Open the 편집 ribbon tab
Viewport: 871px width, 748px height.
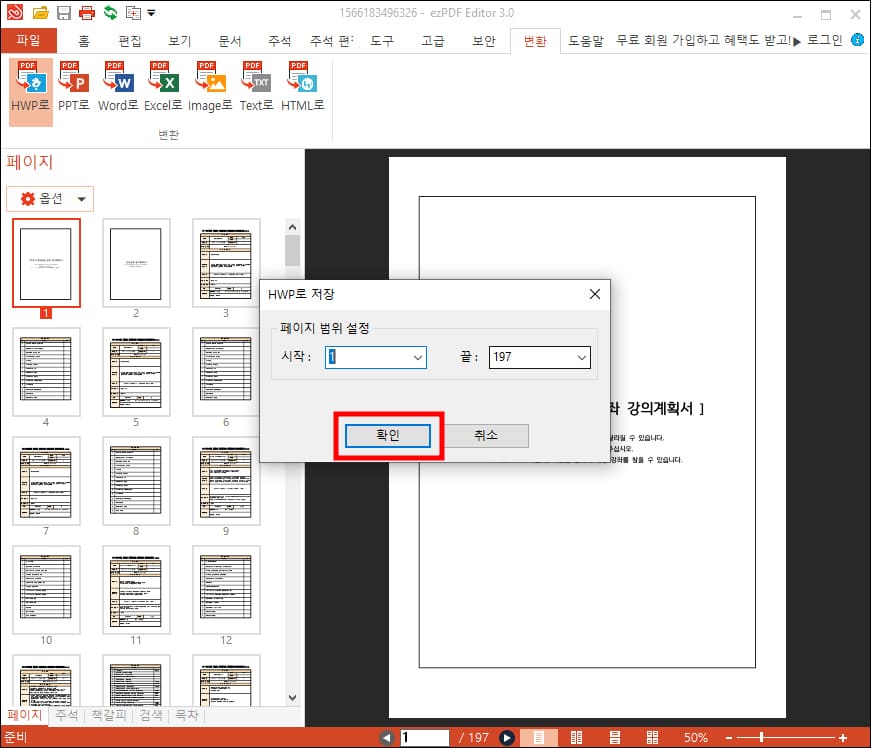tap(130, 41)
